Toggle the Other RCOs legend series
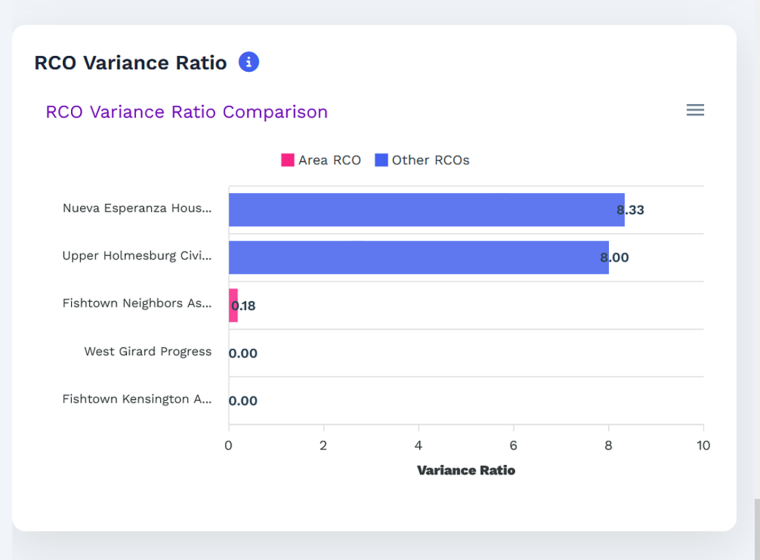760x560 pixels. pyautogui.click(x=422, y=160)
